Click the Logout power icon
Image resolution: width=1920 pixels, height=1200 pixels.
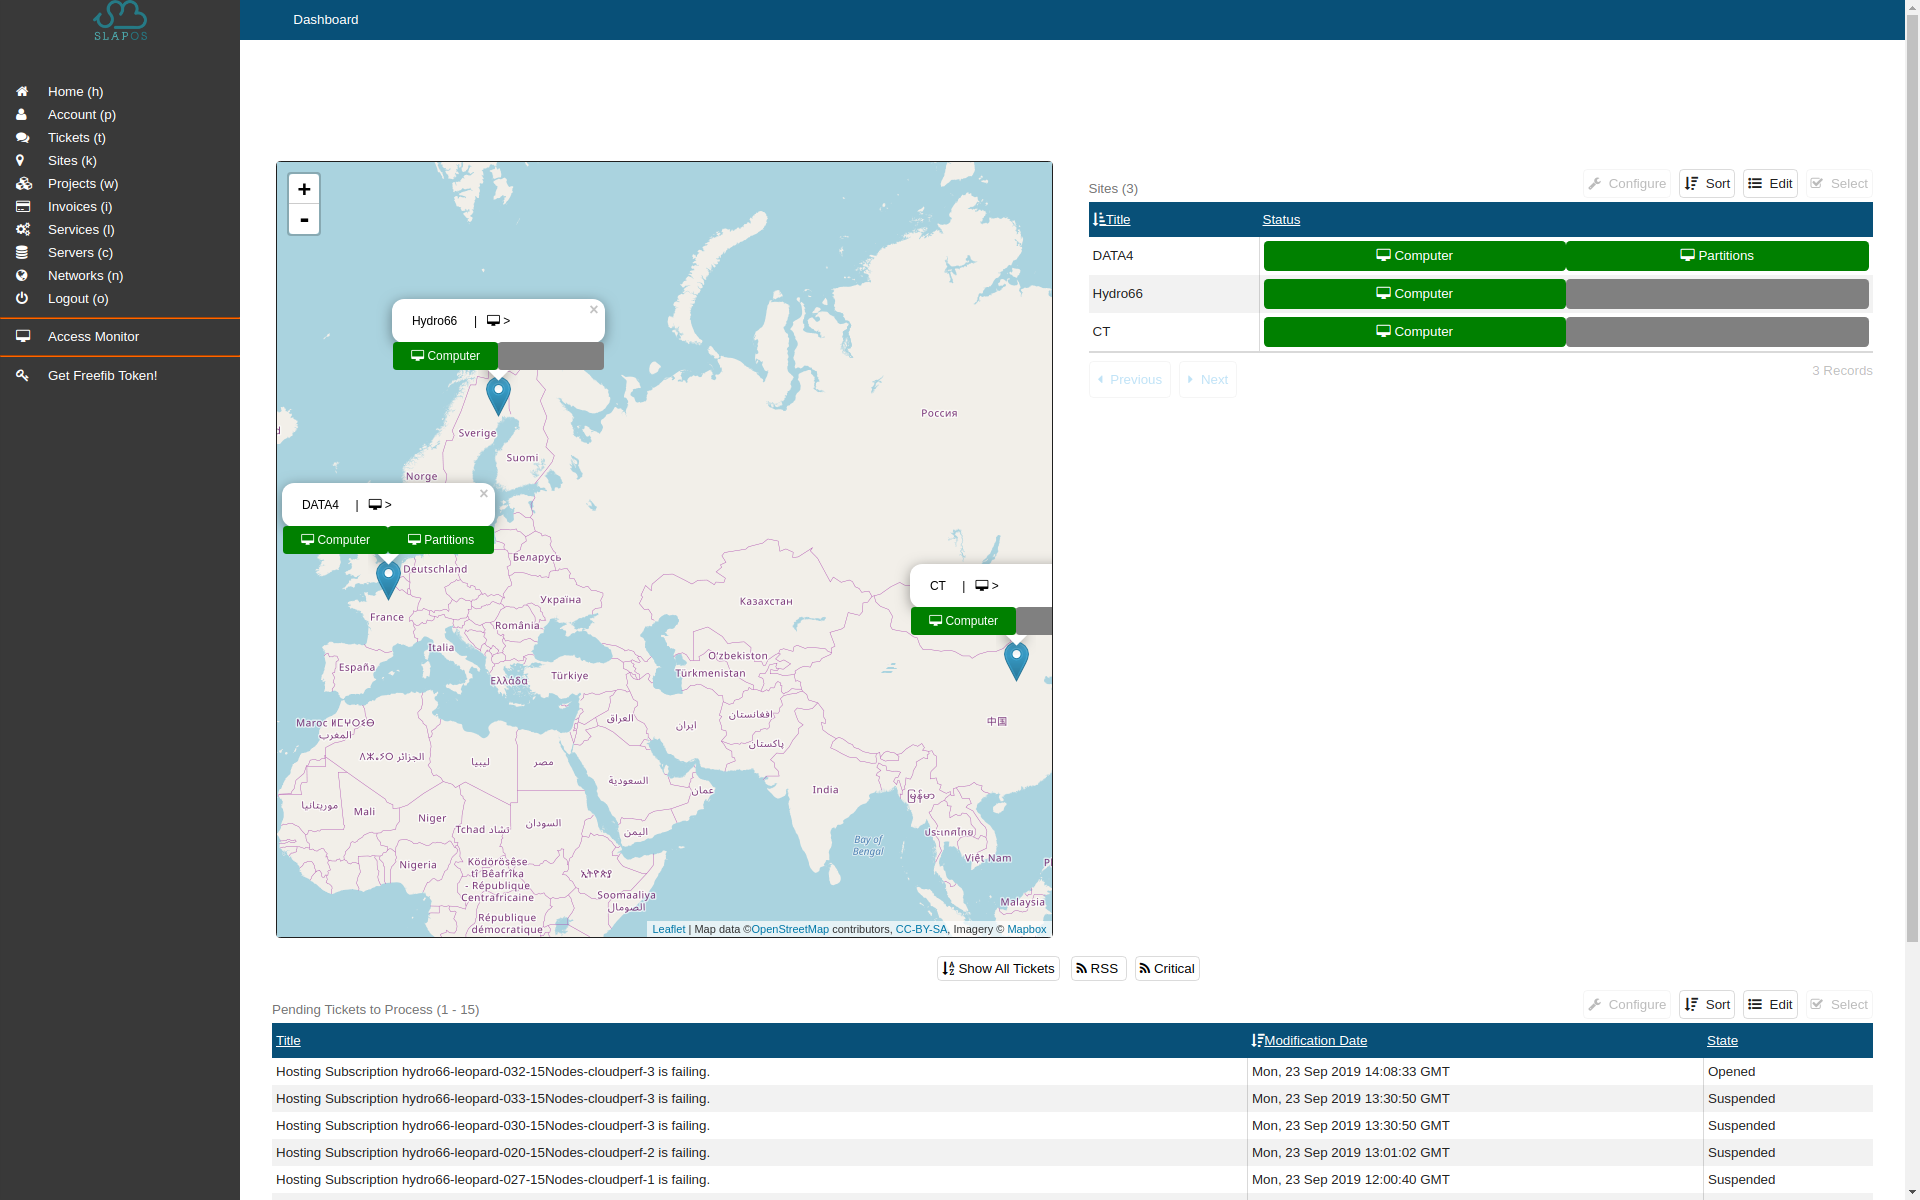pos(21,298)
